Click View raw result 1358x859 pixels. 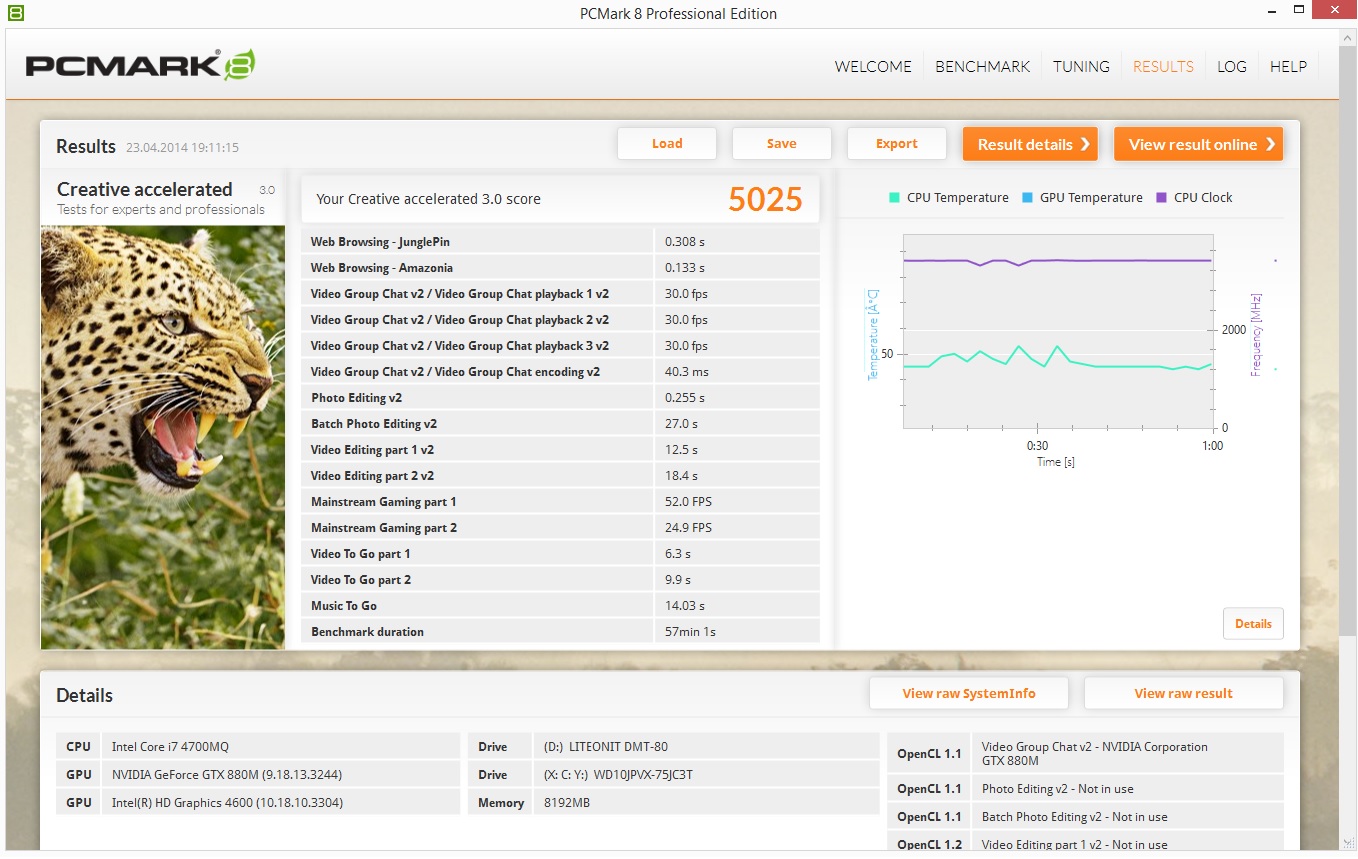[x=1184, y=694]
